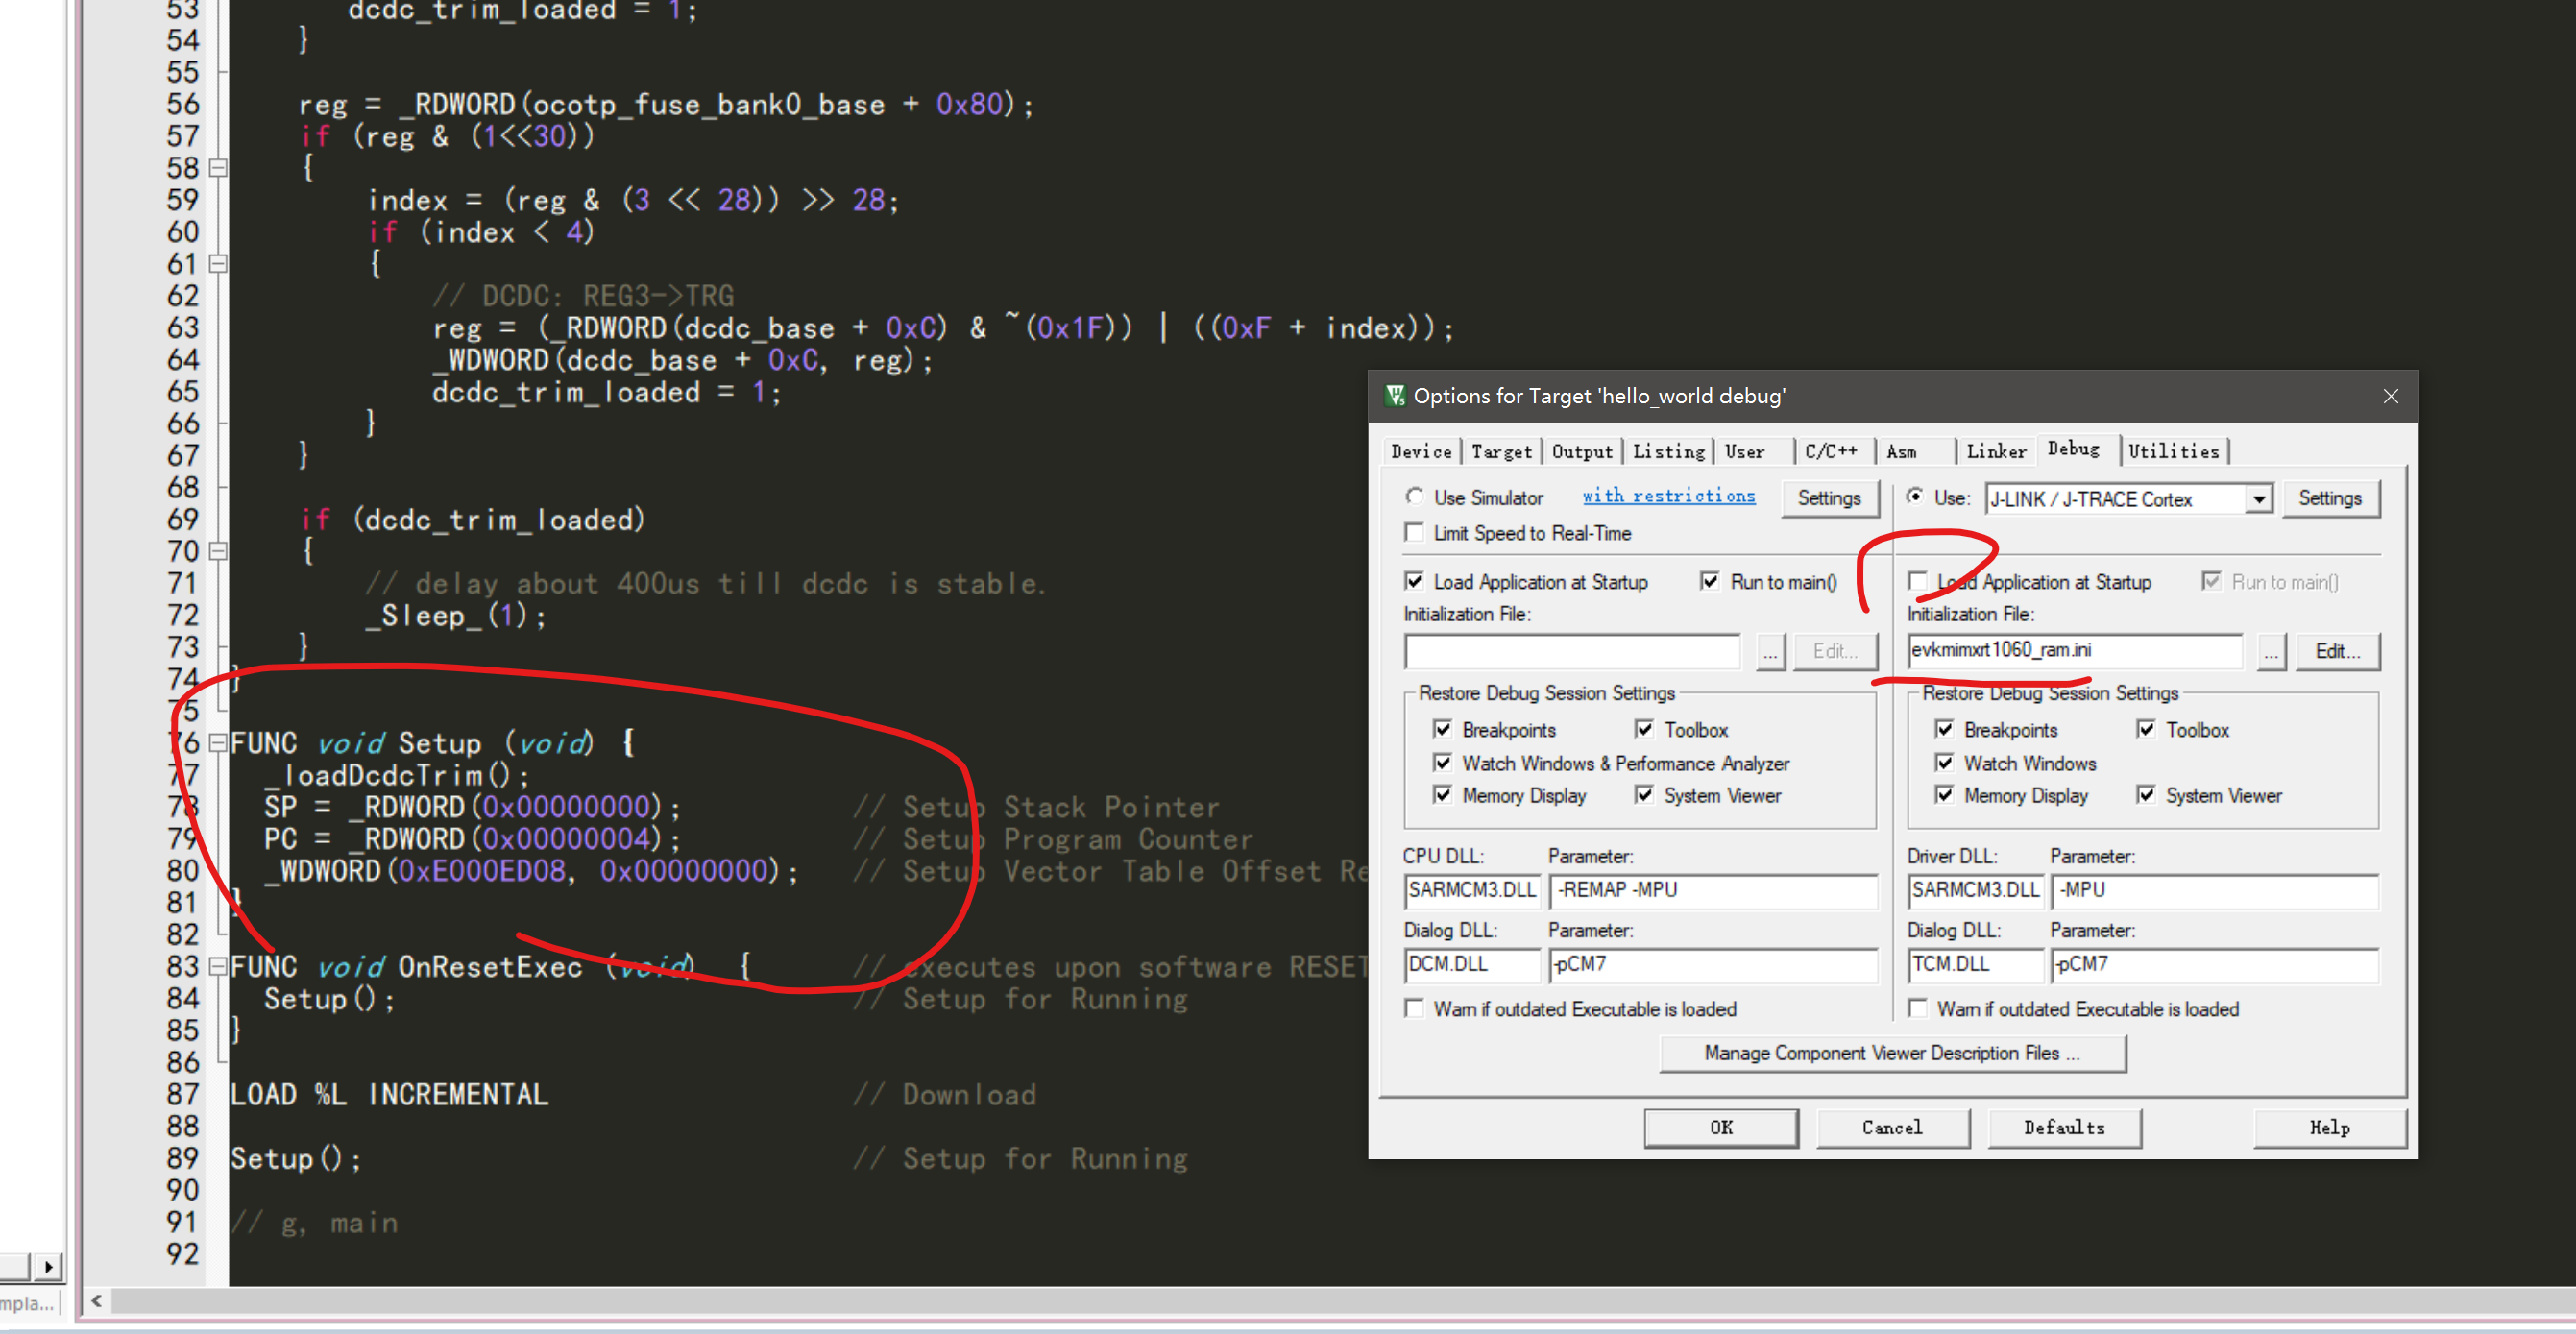This screenshot has height=1334, width=2576.
Task: Browse for simulator initialization file
Action: [1770, 651]
